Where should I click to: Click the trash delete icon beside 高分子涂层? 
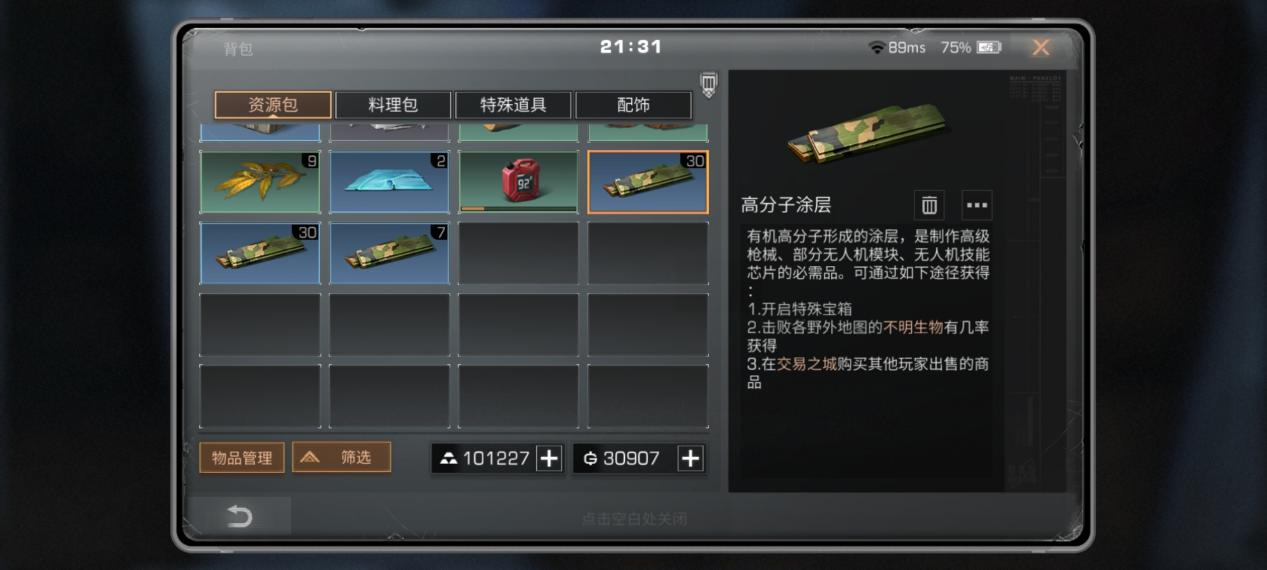[x=929, y=205]
